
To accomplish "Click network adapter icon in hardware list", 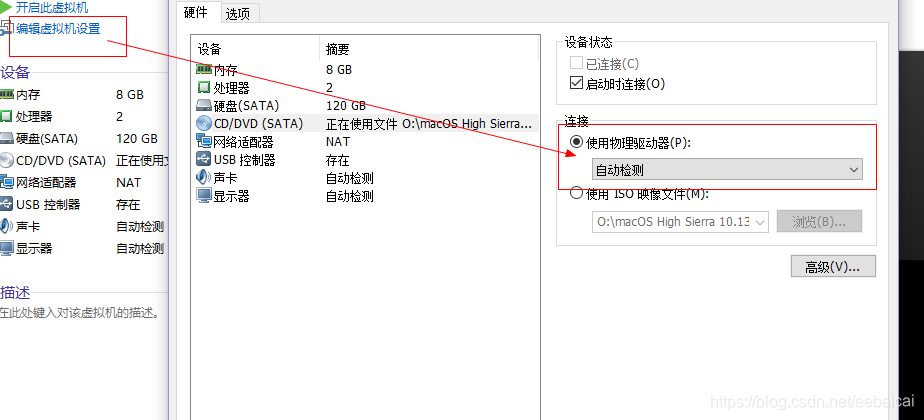I will [x=204, y=141].
